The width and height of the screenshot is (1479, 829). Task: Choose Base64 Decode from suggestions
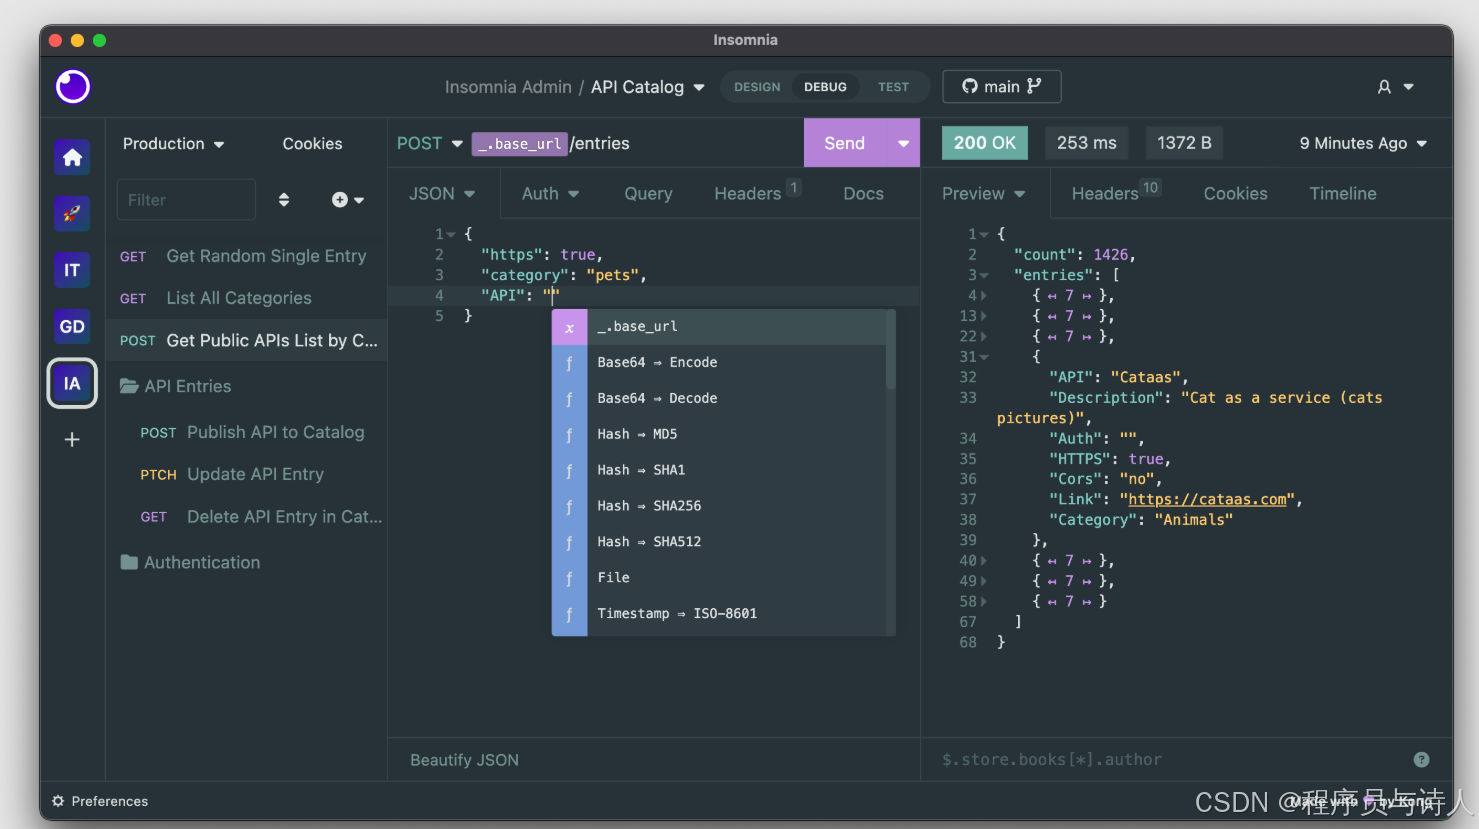[719, 399]
